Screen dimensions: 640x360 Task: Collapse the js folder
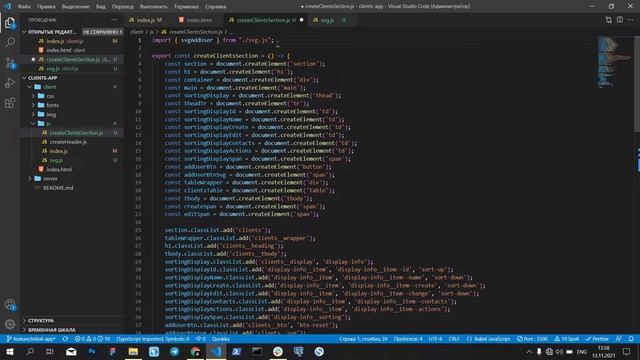(33, 123)
